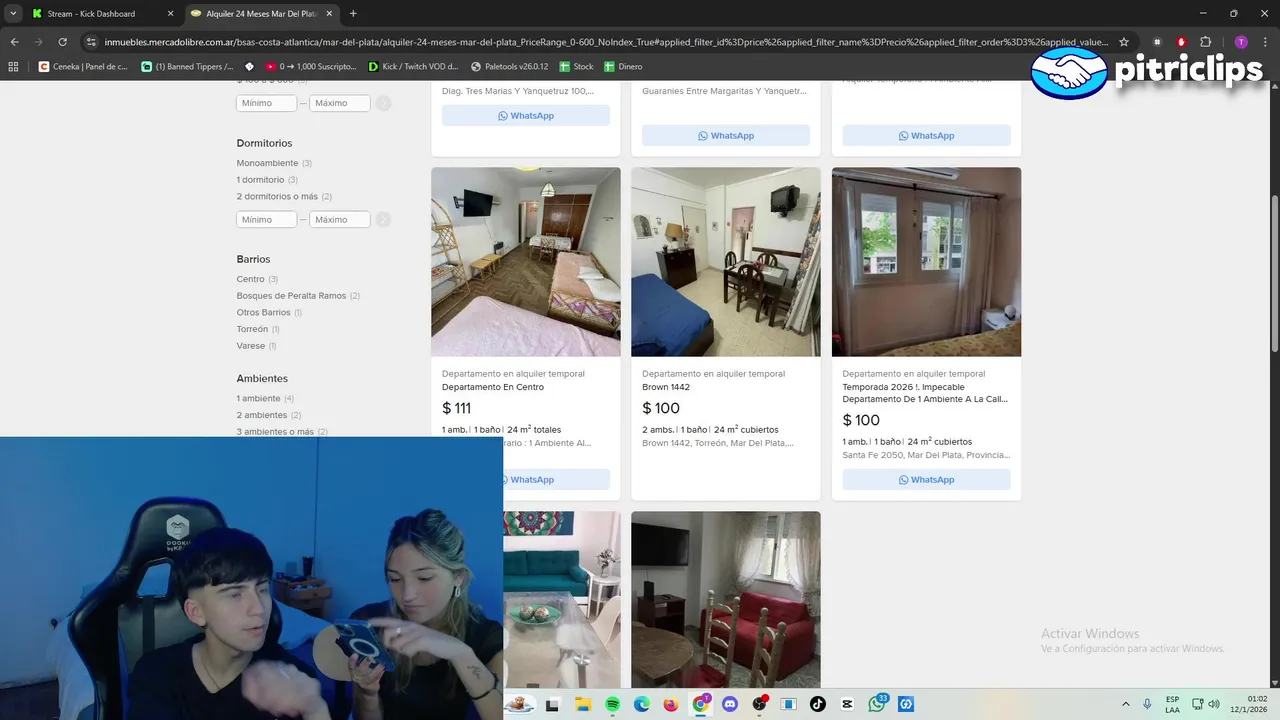Click the red extension icon in toolbar
Image resolution: width=1280 pixels, height=720 pixels.
(x=1181, y=42)
